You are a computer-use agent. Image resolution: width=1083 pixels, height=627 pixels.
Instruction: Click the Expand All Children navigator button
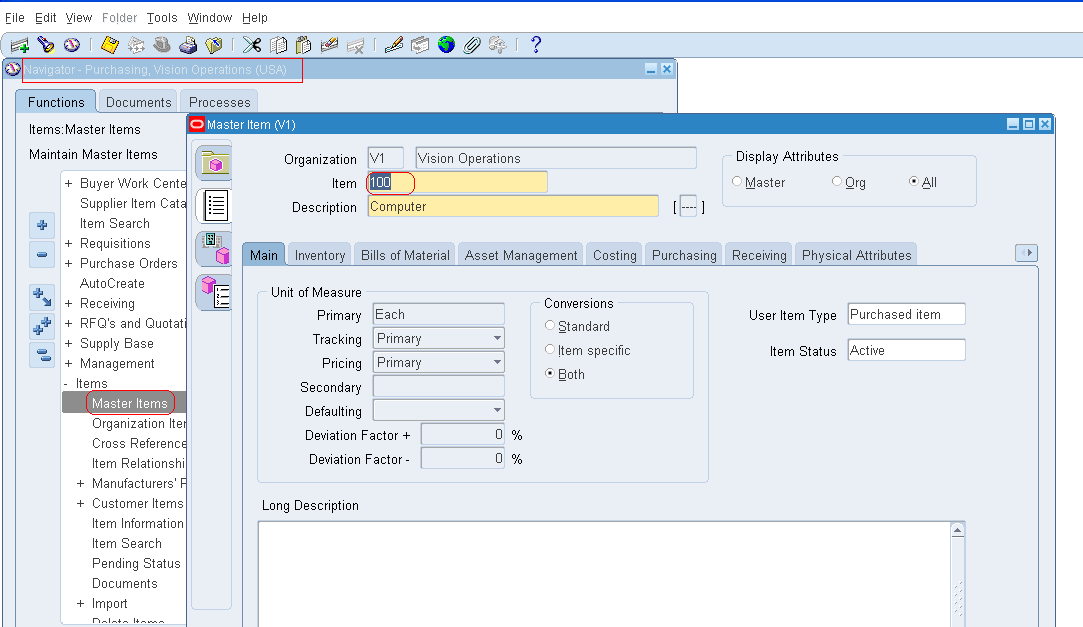click(x=42, y=326)
